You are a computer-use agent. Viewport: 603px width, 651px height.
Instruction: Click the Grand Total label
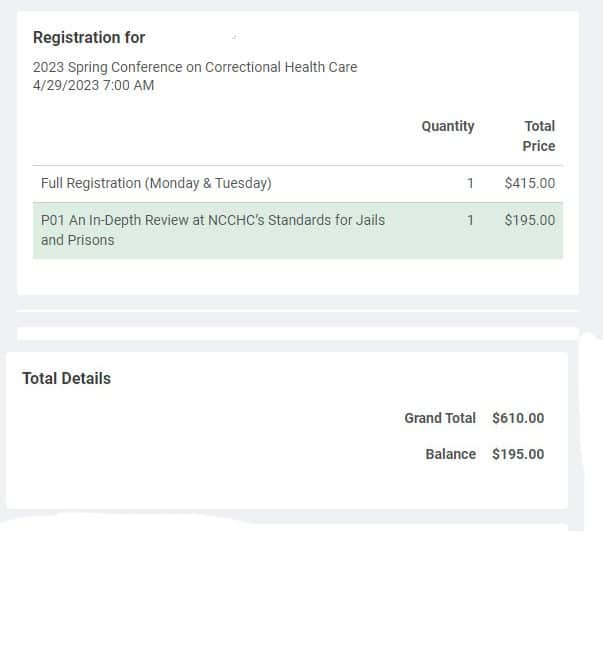coord(440,418)
